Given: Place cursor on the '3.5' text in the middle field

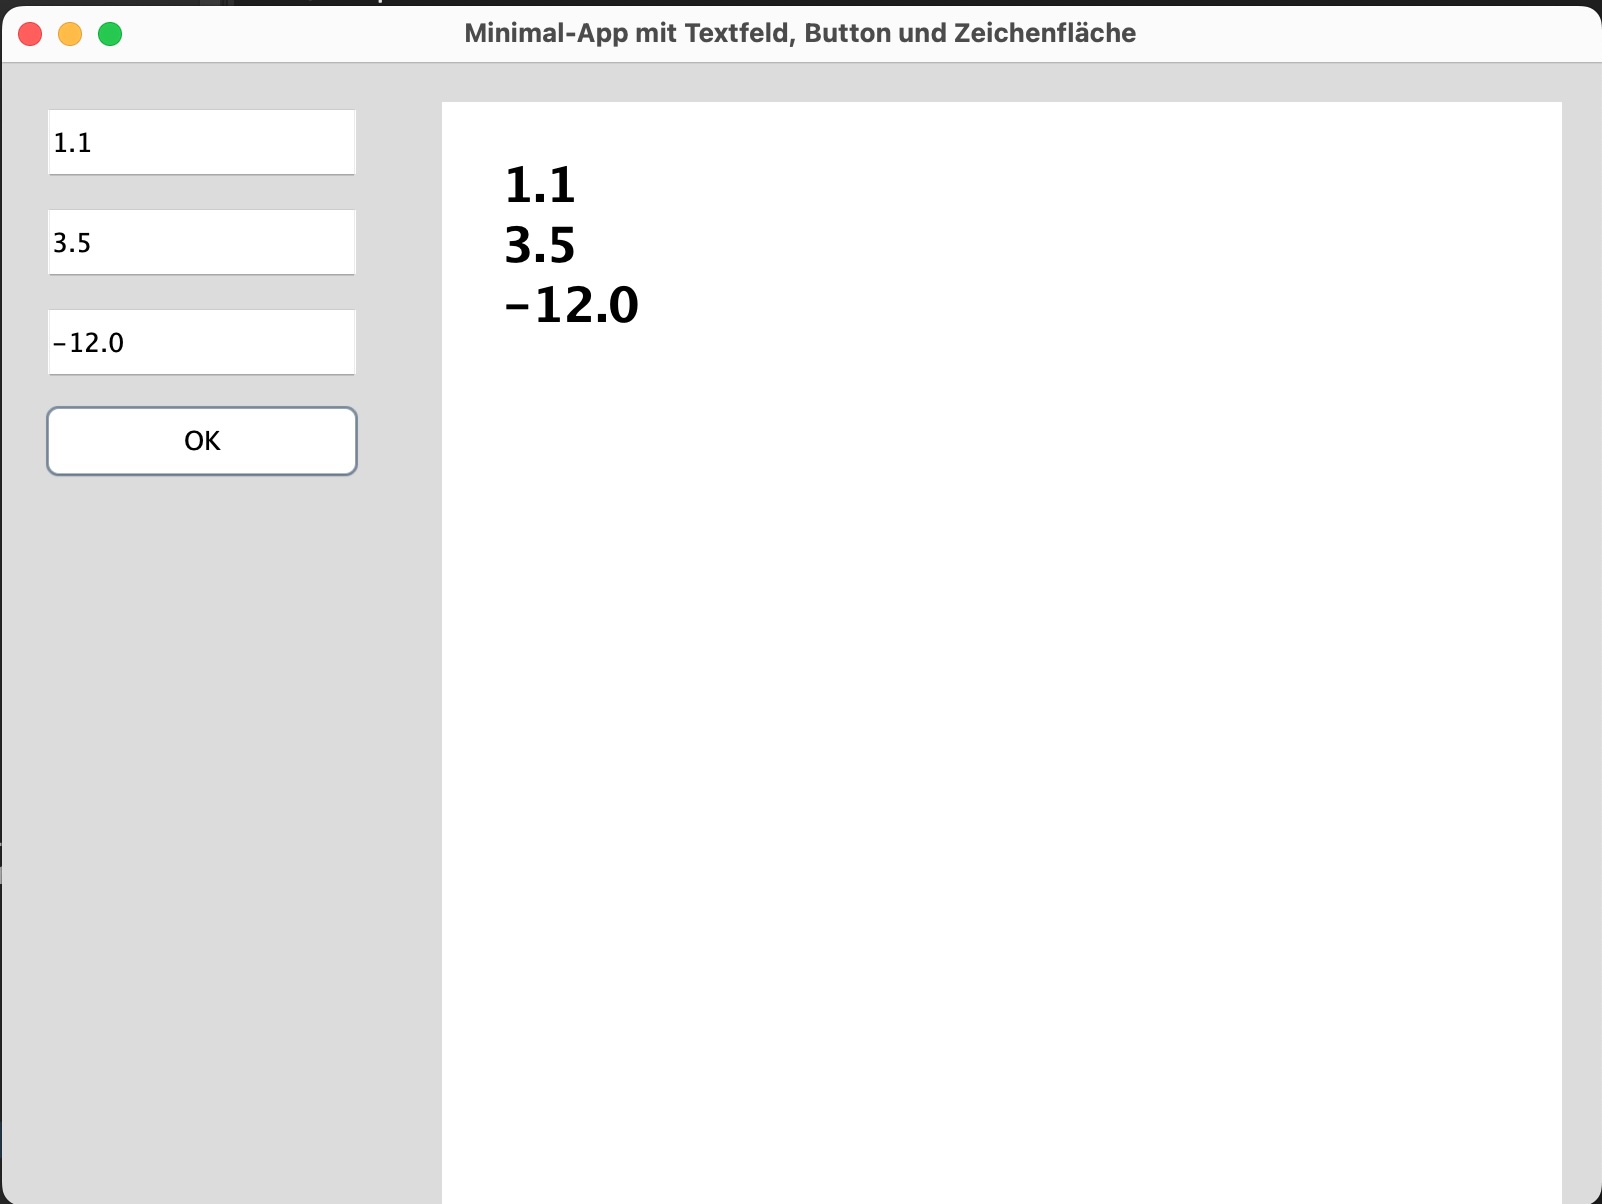Looking at the screenshot, I should point(72,243).
